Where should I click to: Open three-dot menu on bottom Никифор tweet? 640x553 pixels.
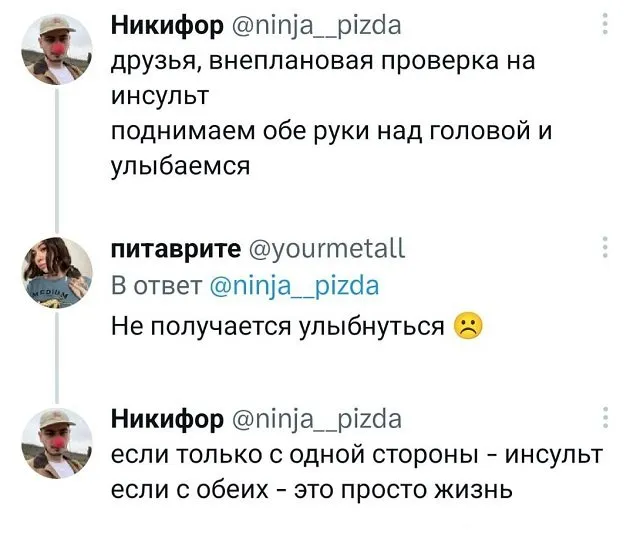click(x=602, y=418)
